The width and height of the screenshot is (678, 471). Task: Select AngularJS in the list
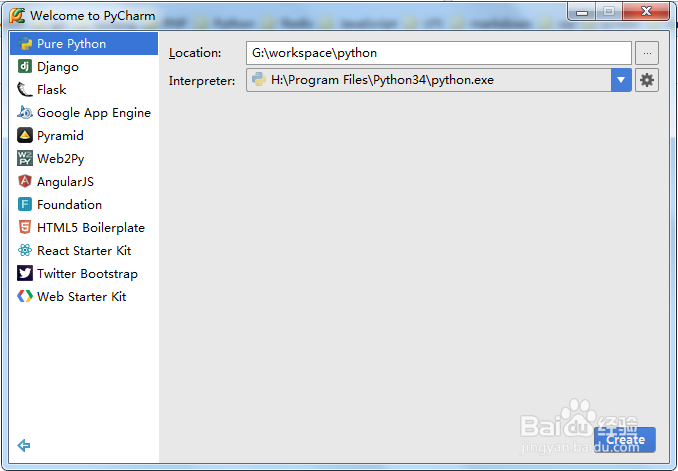[x=84, y=181]
